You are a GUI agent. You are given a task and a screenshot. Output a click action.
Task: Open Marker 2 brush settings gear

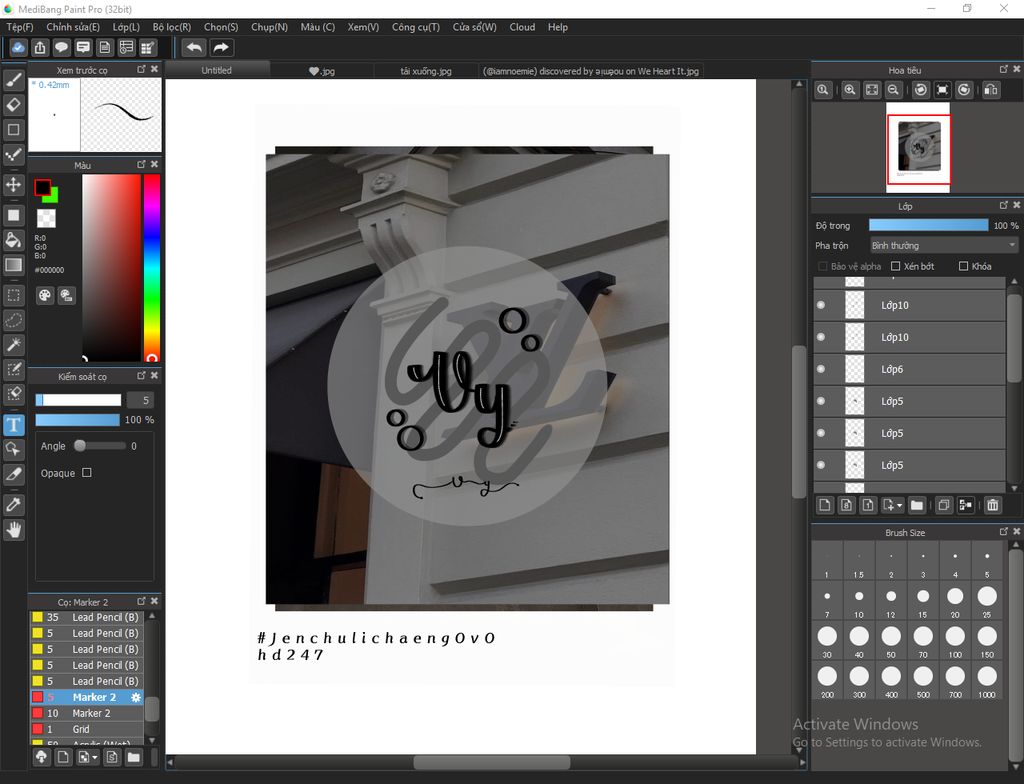click(x=136, y=697)
